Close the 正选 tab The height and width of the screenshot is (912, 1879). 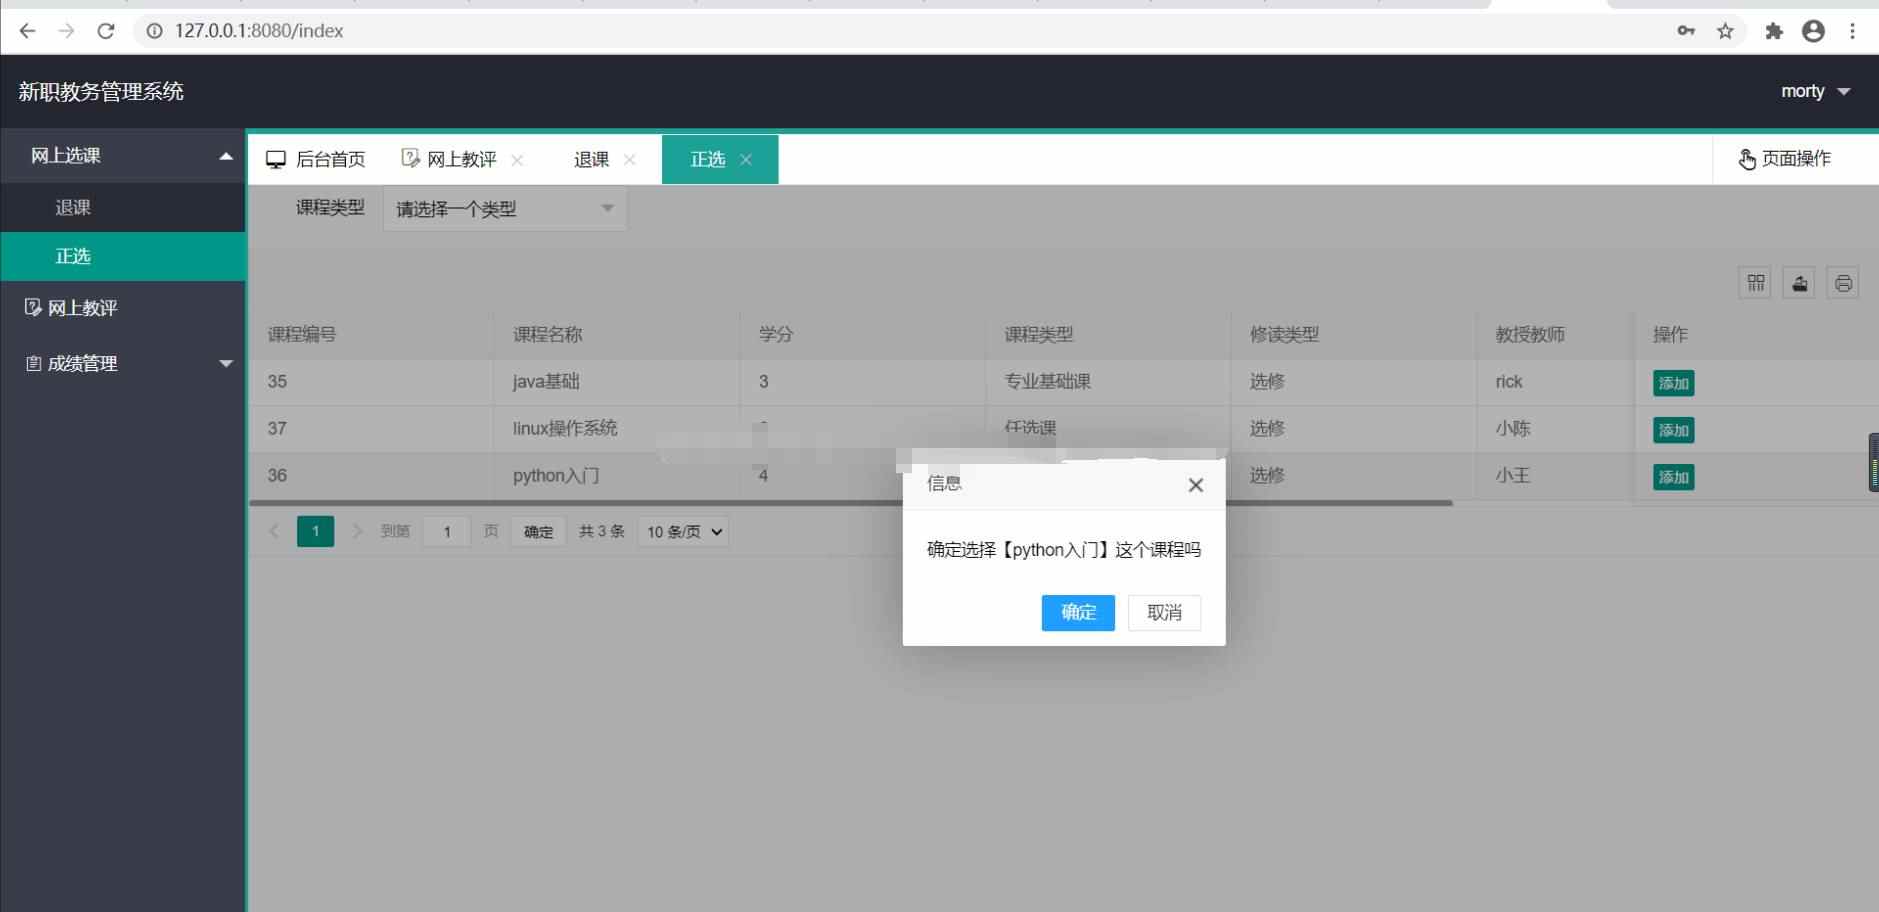tap(746, 160)
